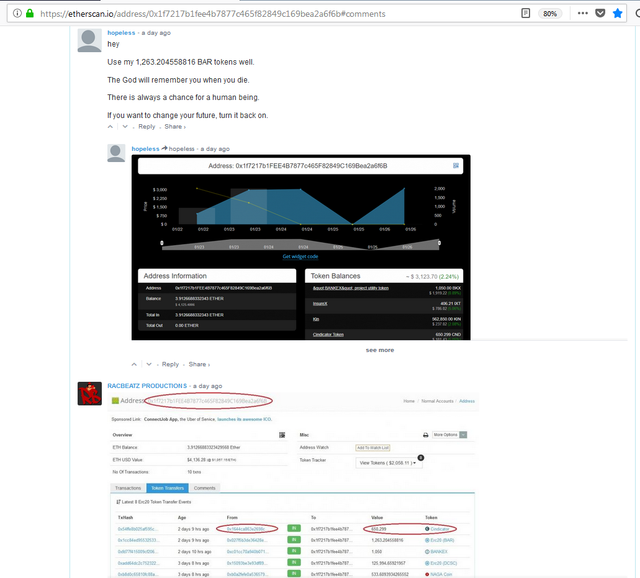The image size is (640, 578).
Task: Open the RACBEATZ etherscan screenshot image
Action: click(293, 485)
